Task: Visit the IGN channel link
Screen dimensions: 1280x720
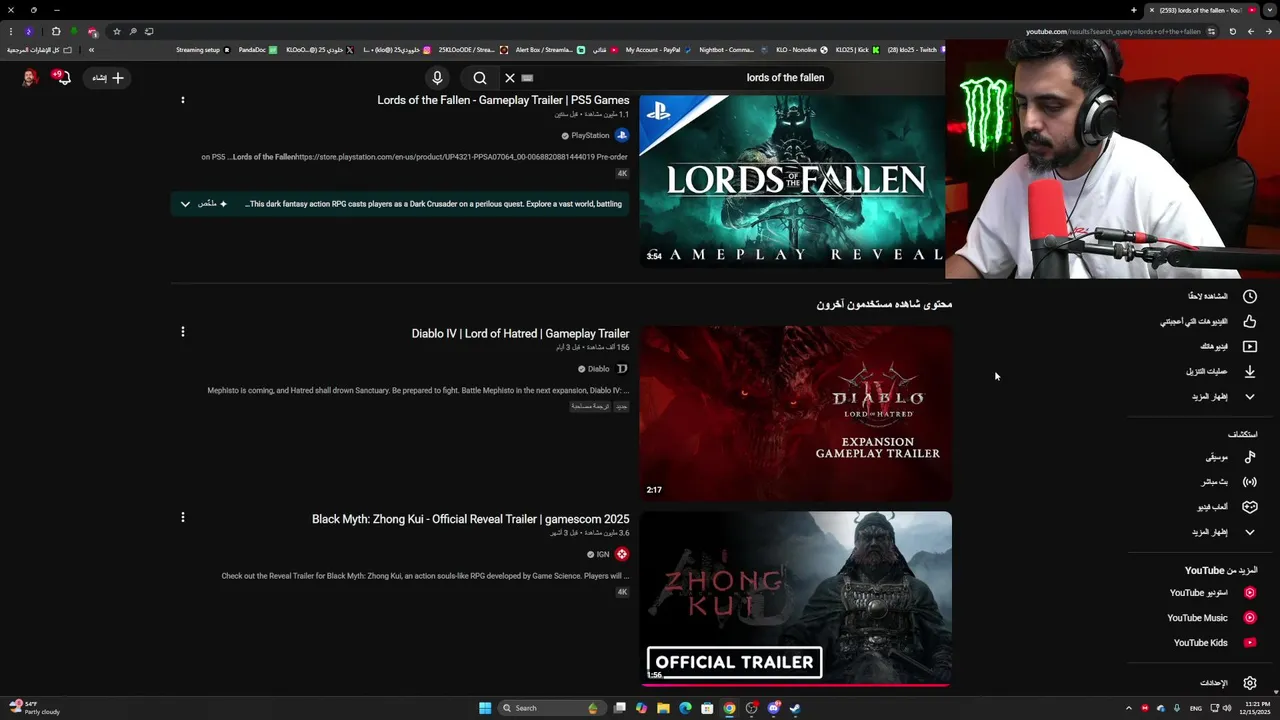Action: [602, 554]
